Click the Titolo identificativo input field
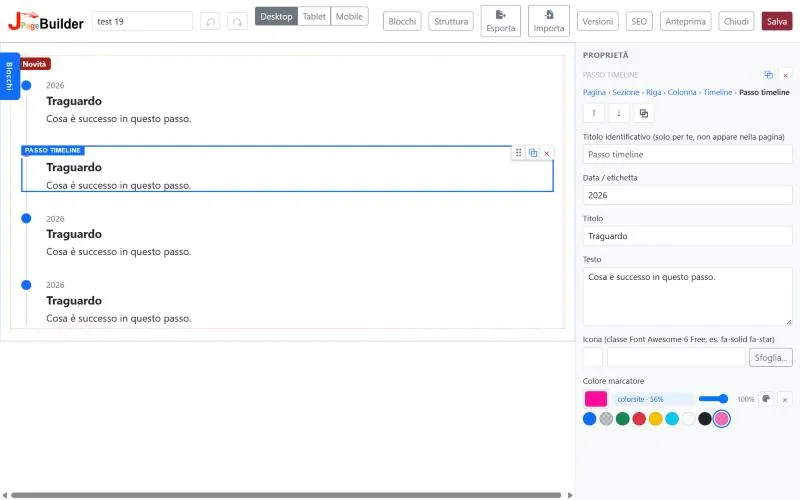The height and width of the screenshot is (500, 800). coord(687,155)
